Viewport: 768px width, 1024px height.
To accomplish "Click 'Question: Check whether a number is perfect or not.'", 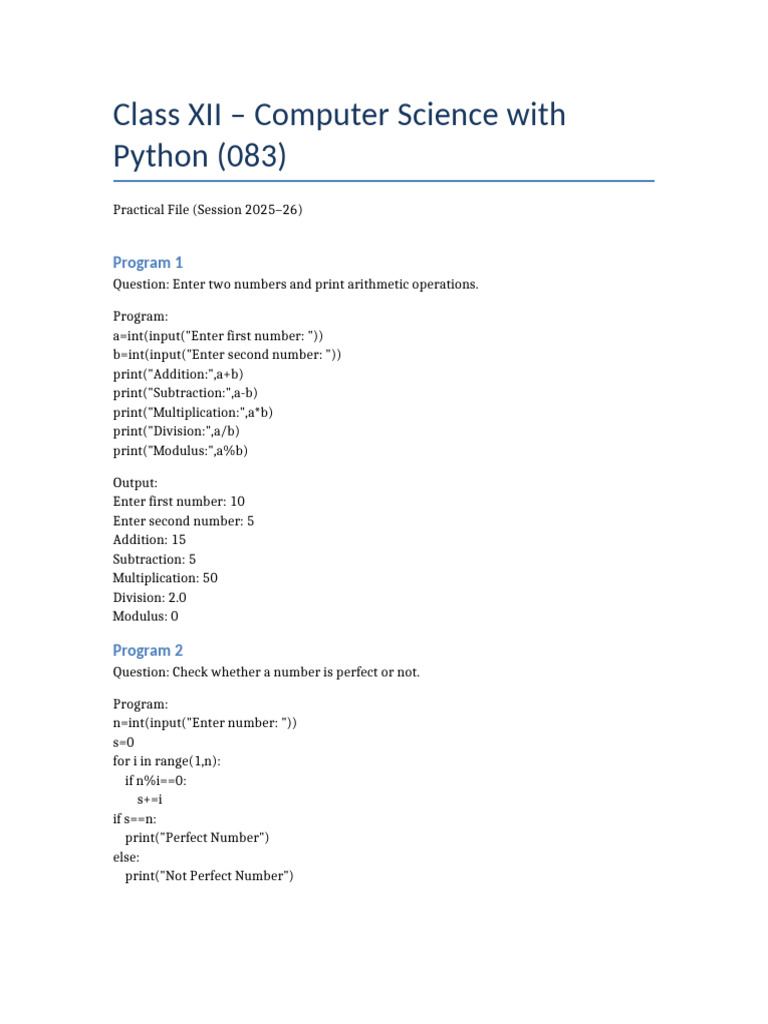I will (266, 673).
